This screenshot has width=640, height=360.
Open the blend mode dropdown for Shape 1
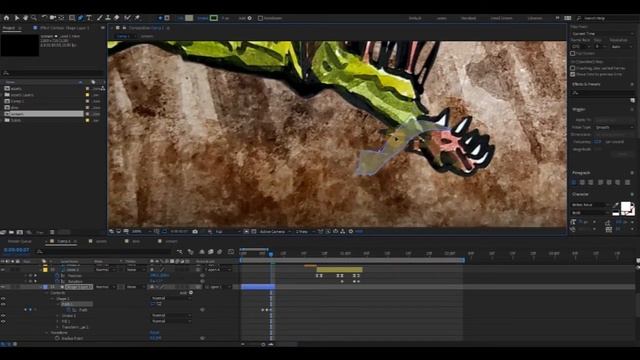coord(170,298)
